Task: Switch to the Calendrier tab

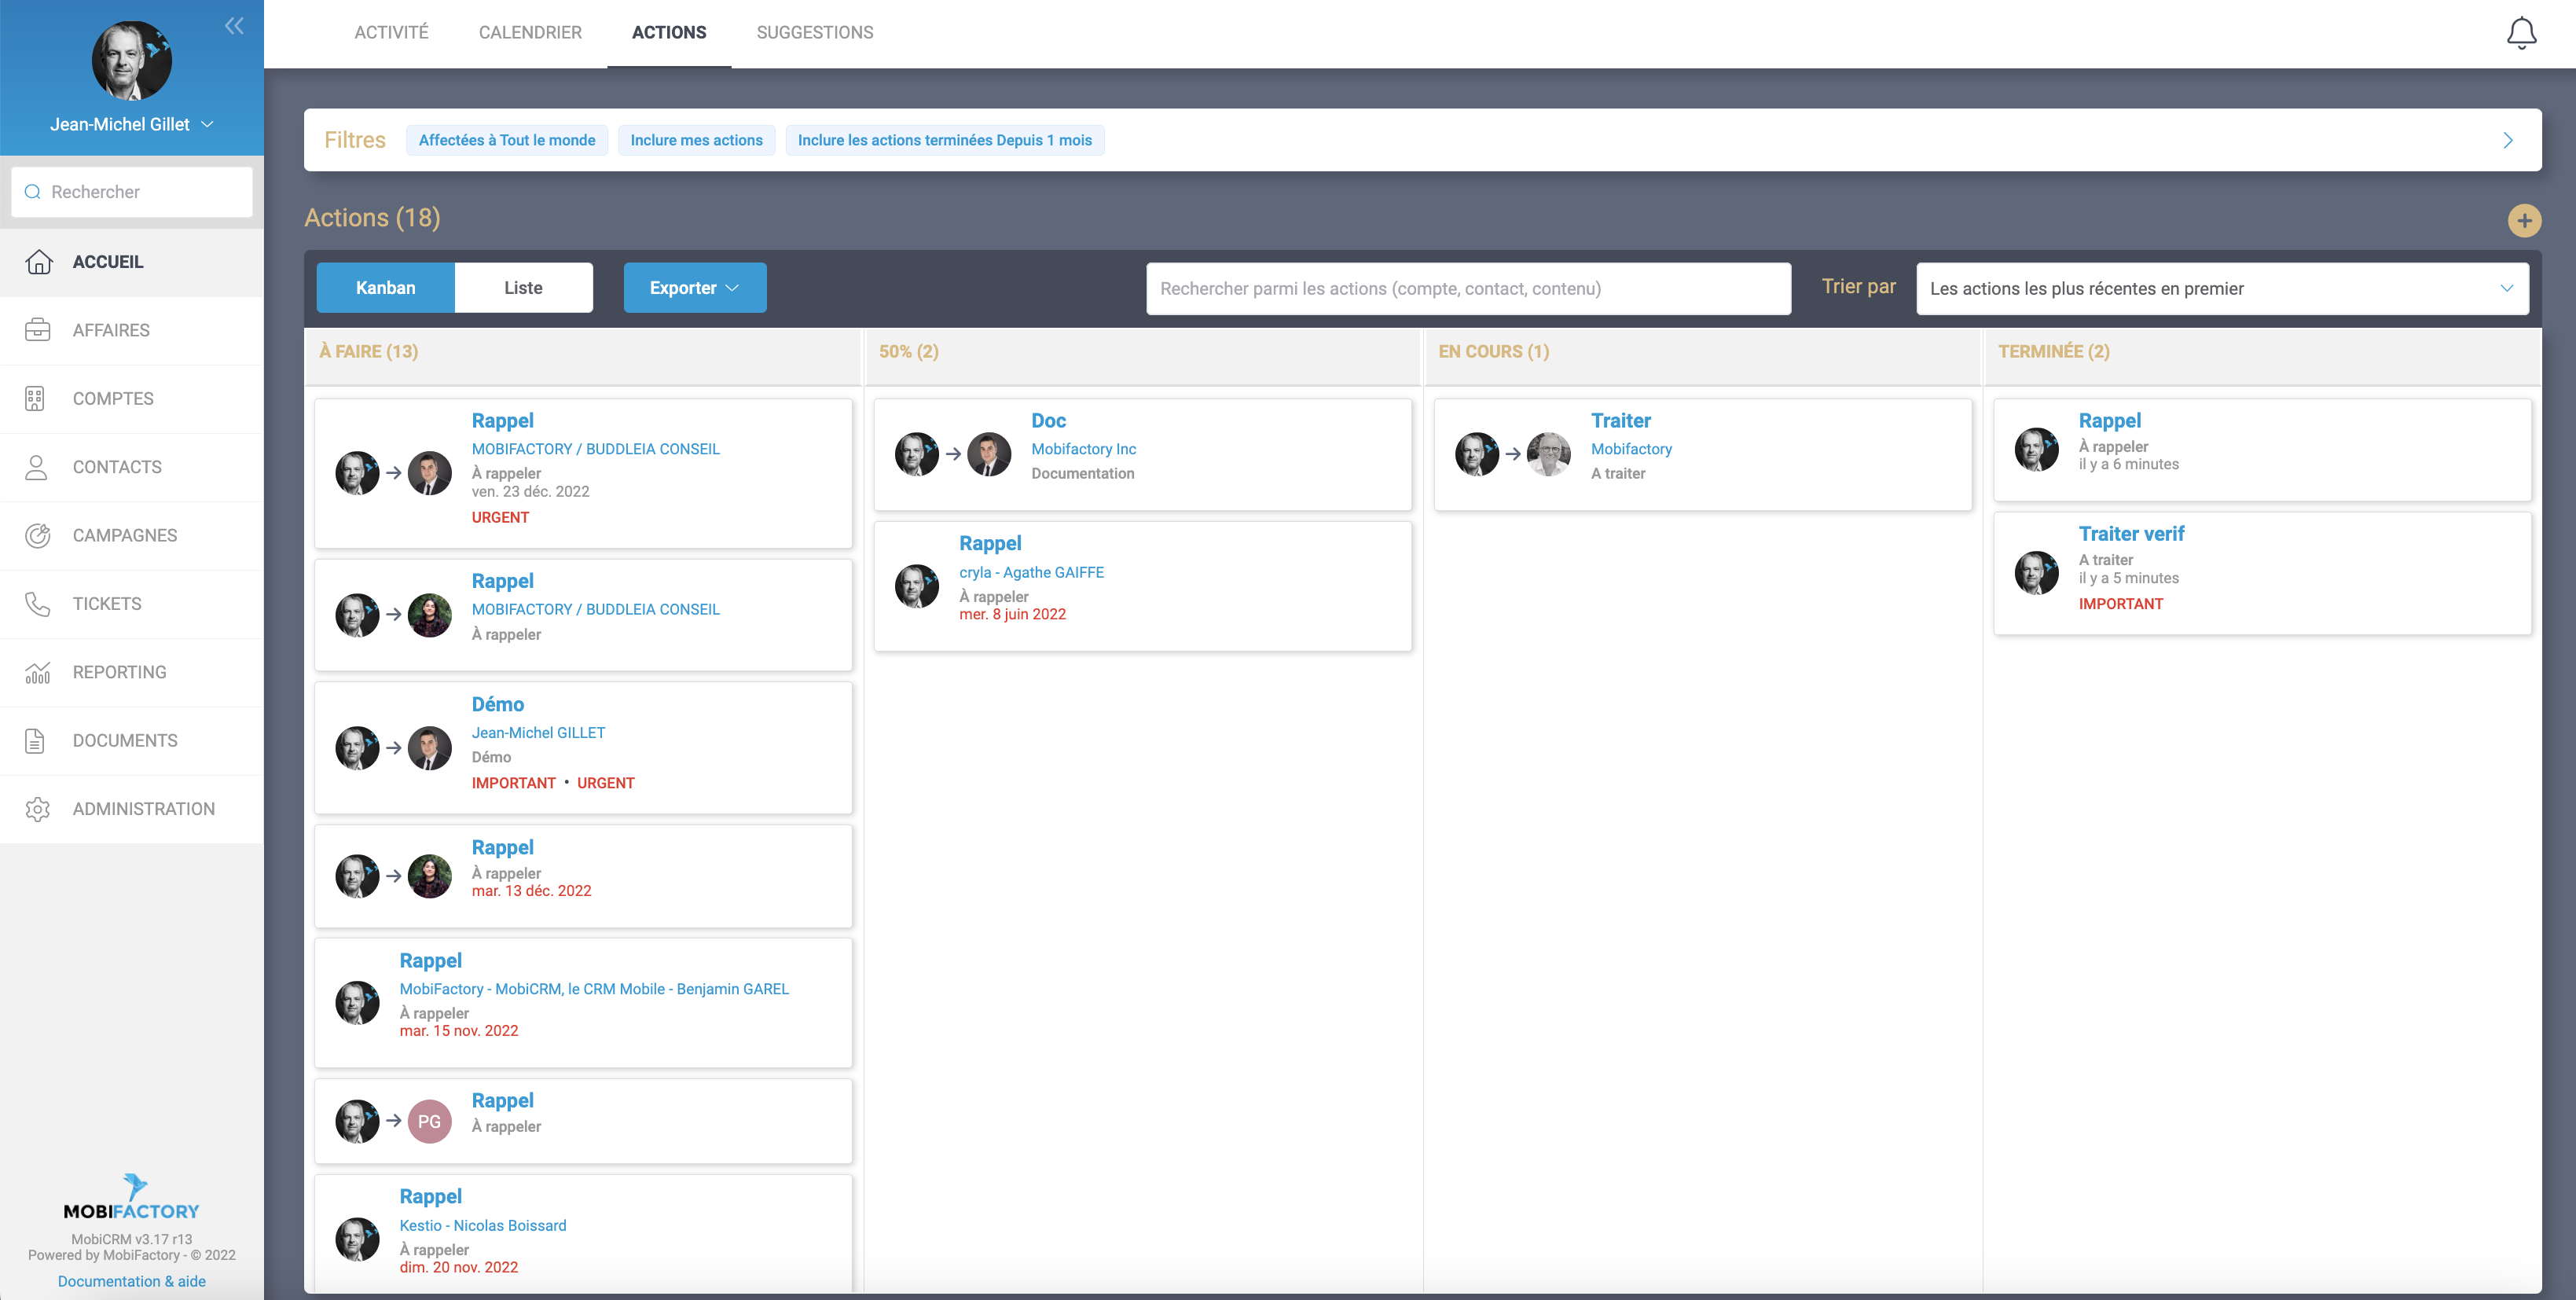Action: [529, 32]
